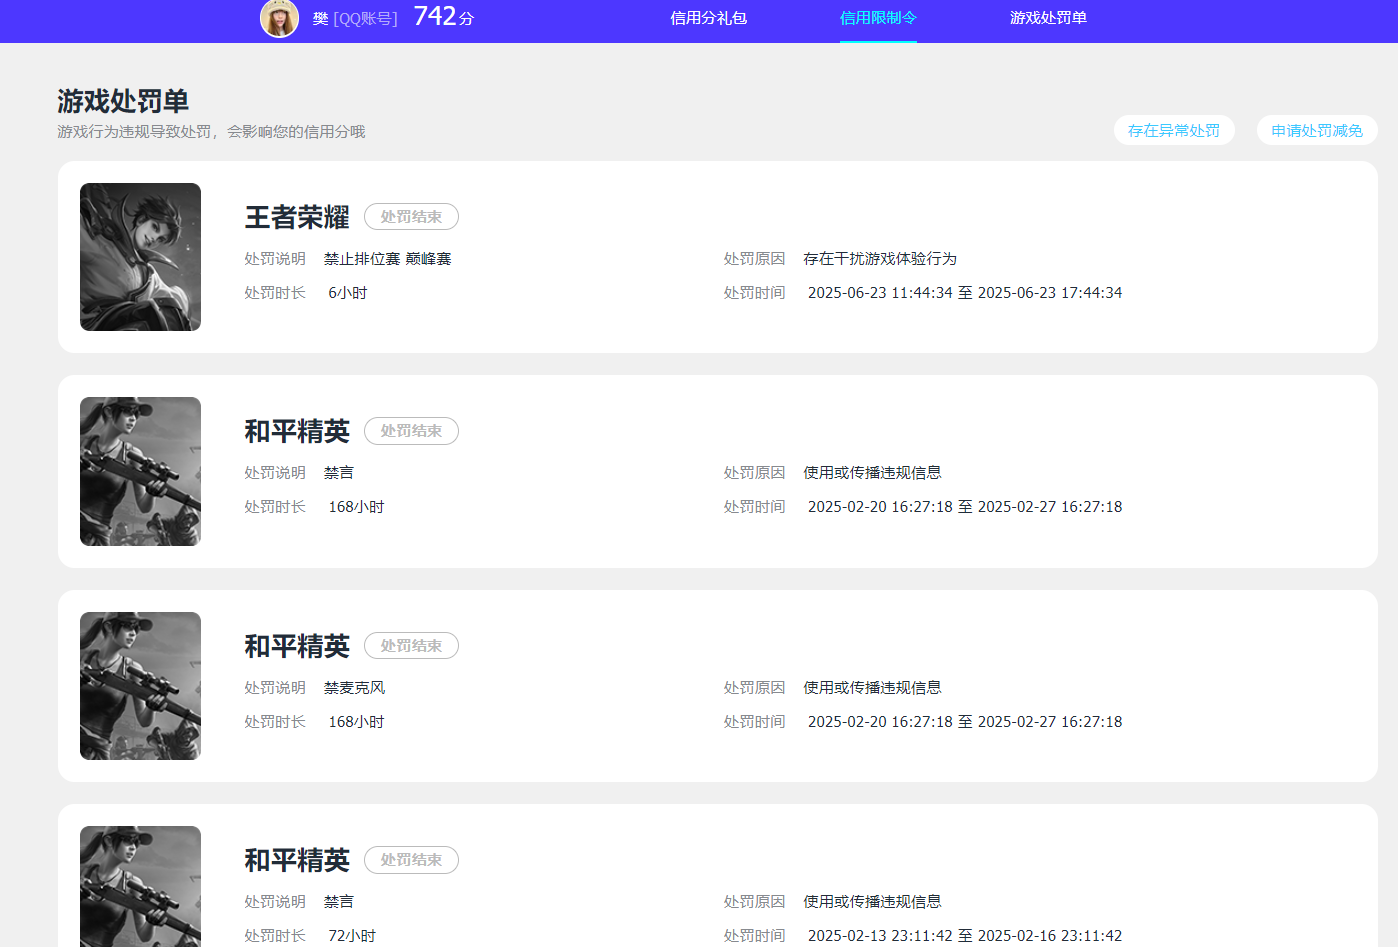Screen dimensions: 1398x947
Task: Click 和平精英 cover on 168小时 禁言 record
Action: pos(140,471)
